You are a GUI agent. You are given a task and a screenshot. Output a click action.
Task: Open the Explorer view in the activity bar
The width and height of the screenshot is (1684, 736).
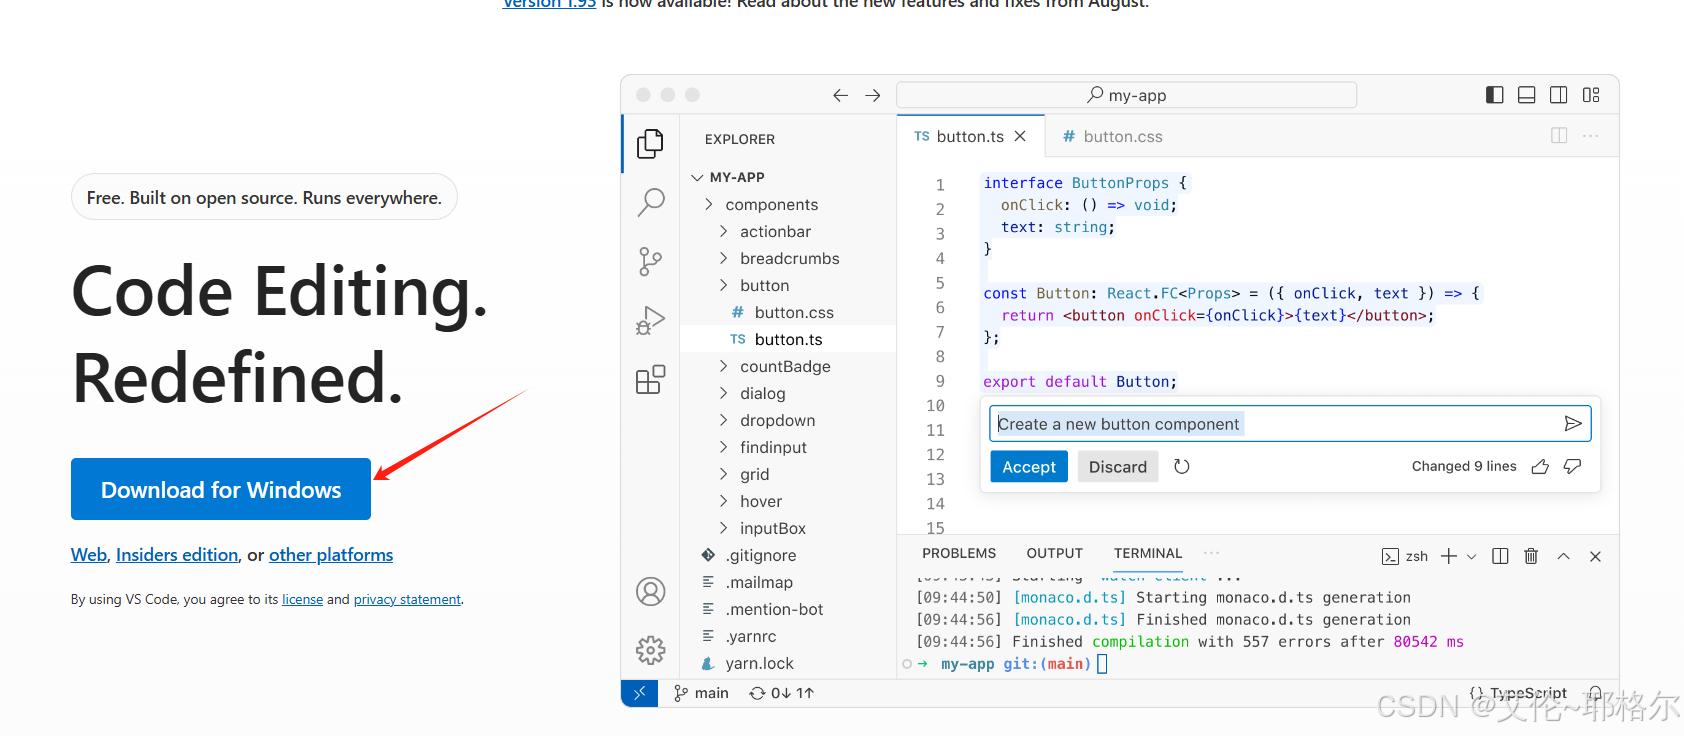coord(650,144)
